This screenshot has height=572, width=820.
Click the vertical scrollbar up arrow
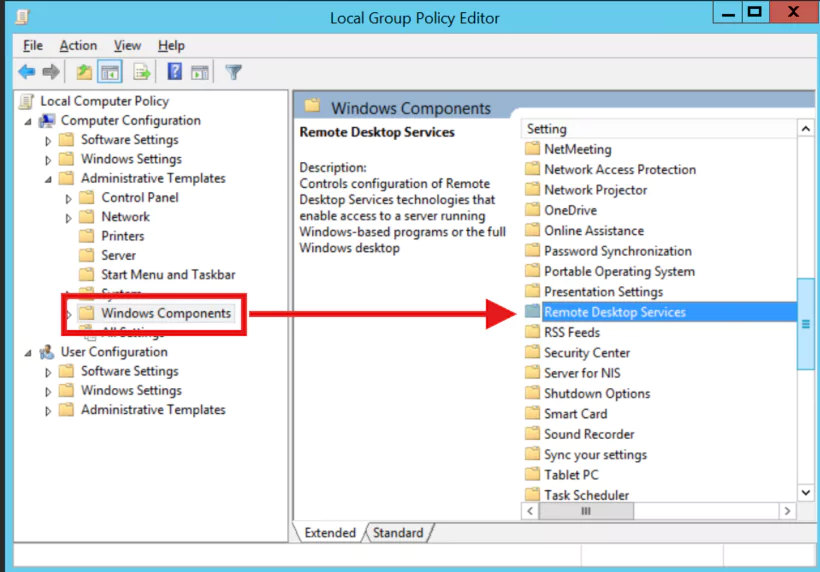[806, 129]
